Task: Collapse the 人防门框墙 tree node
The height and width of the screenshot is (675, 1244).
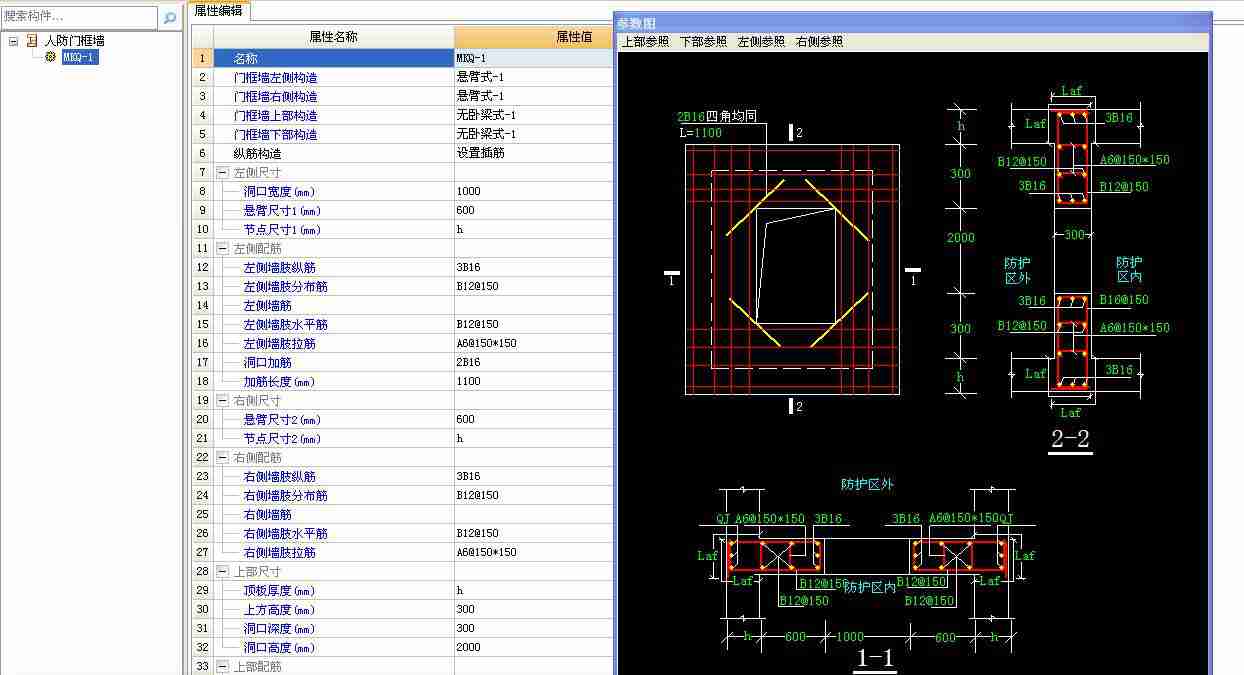Action: pyautogui.click(x=13, y=41)
